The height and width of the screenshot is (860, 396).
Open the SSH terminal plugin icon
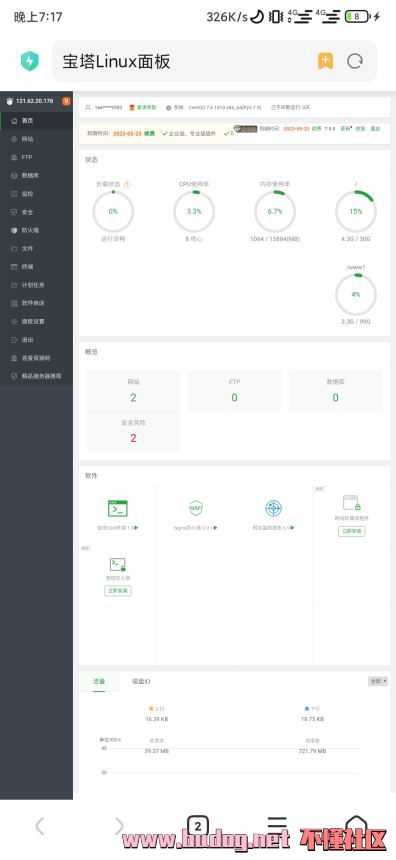tap(117, 508)
